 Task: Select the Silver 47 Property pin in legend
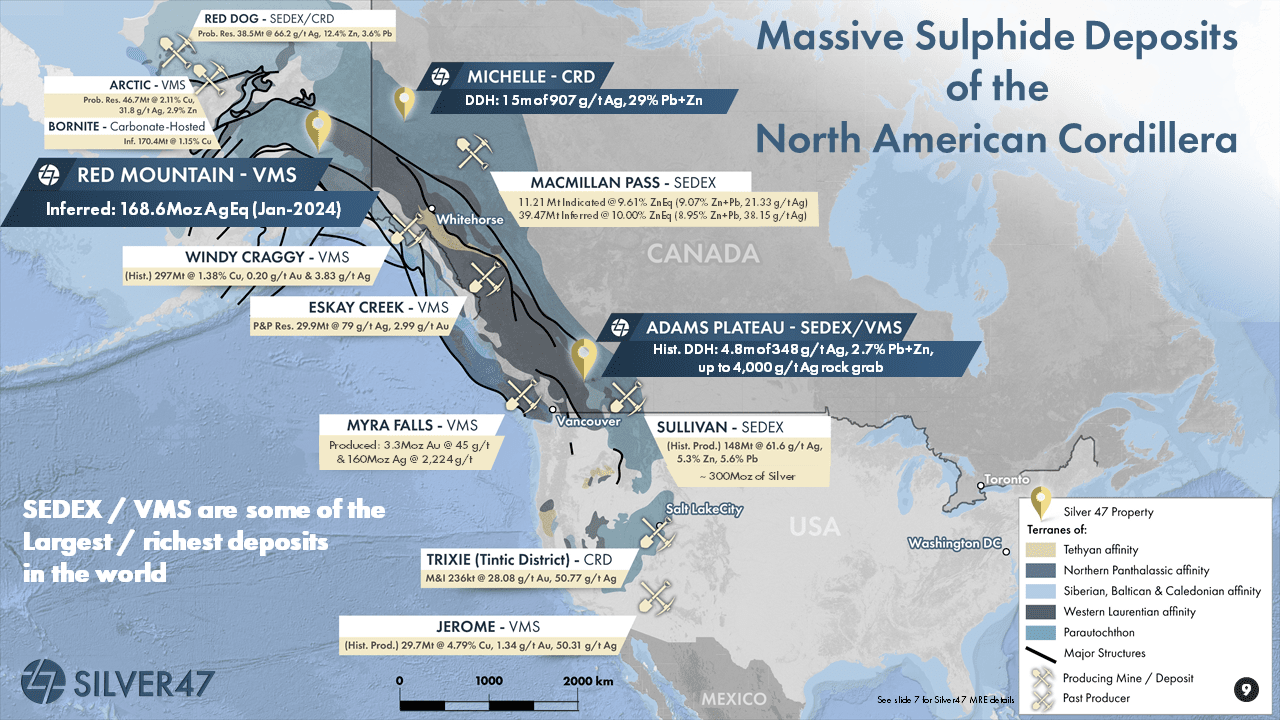pos(1040,504)
